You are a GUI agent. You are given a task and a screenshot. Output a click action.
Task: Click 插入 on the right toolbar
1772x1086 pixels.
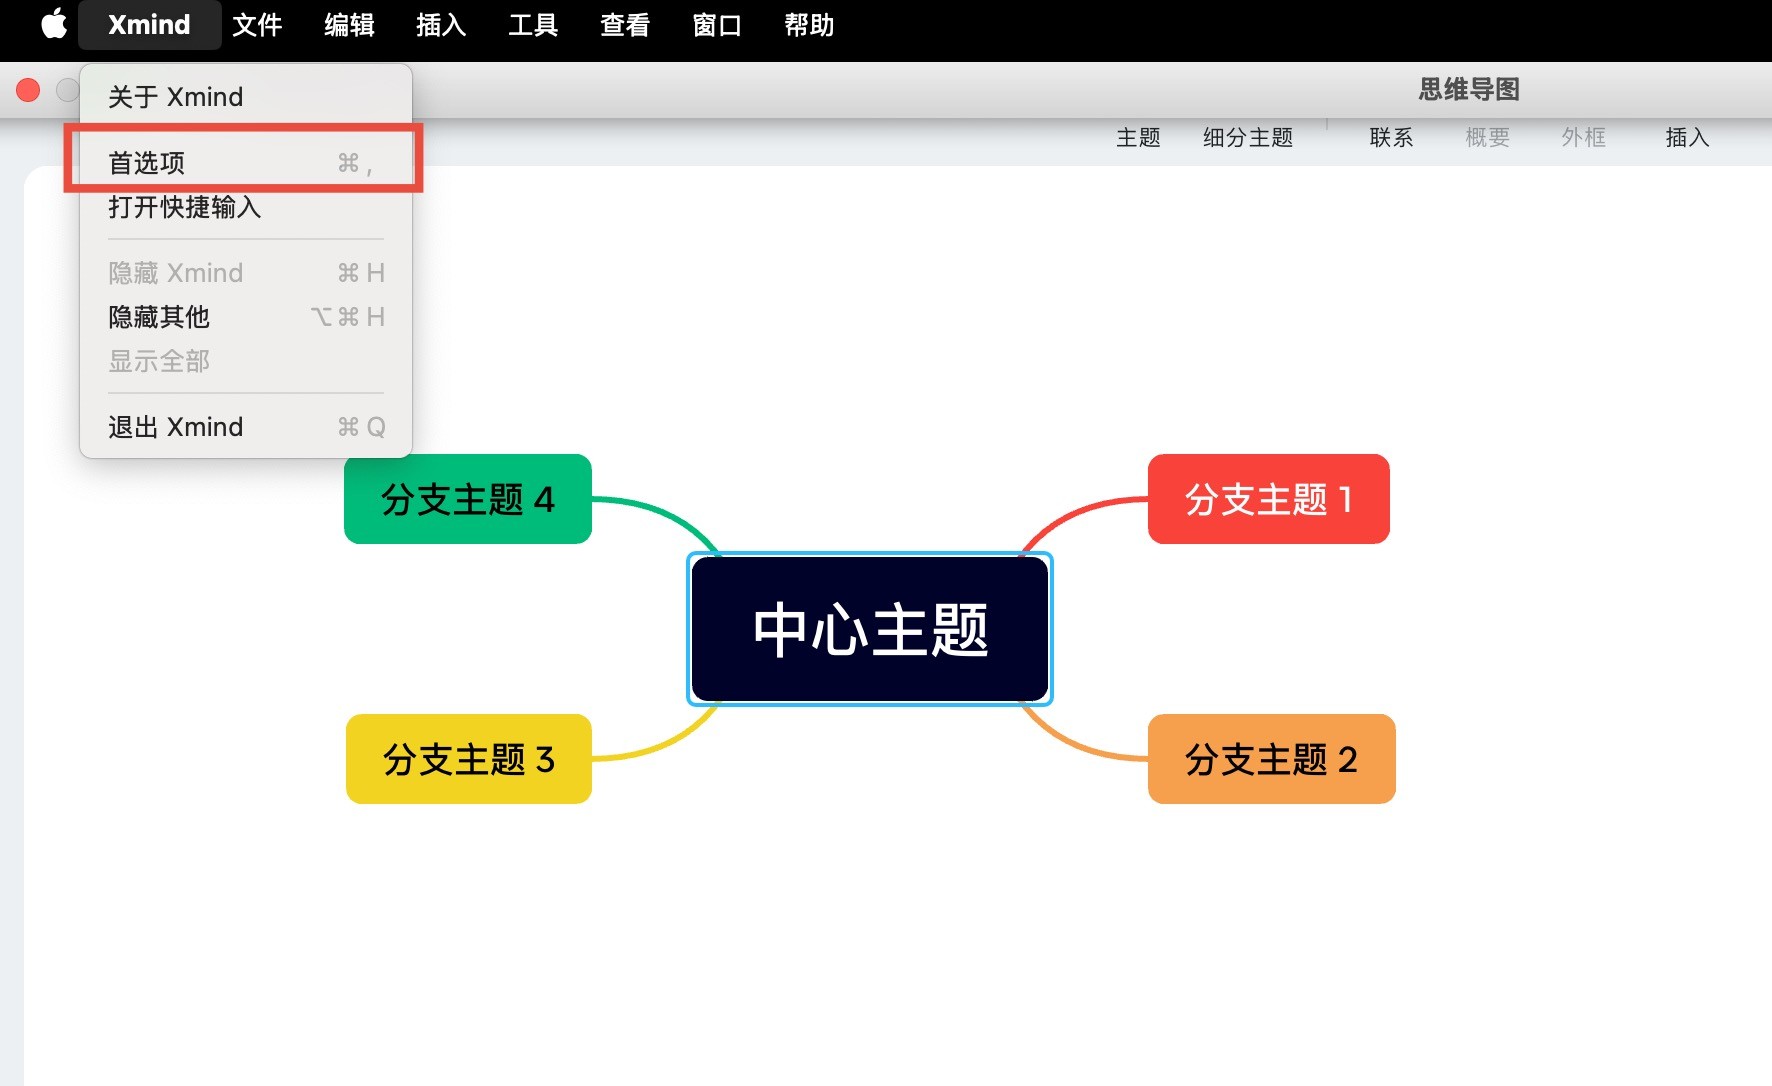click(x=1686, y=138)
